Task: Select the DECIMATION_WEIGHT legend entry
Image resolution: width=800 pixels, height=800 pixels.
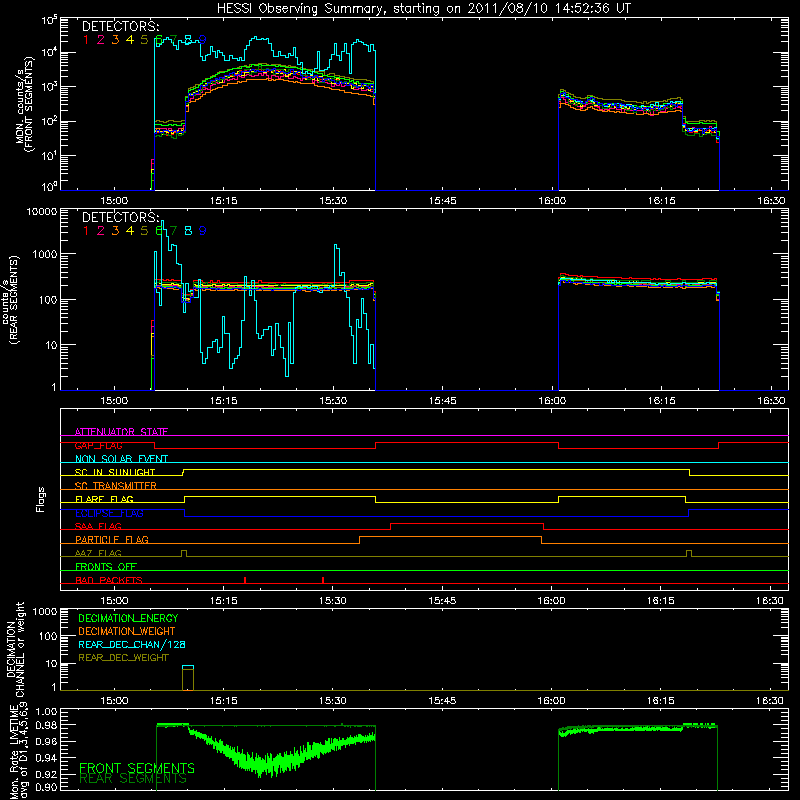Action: [127, 631]
